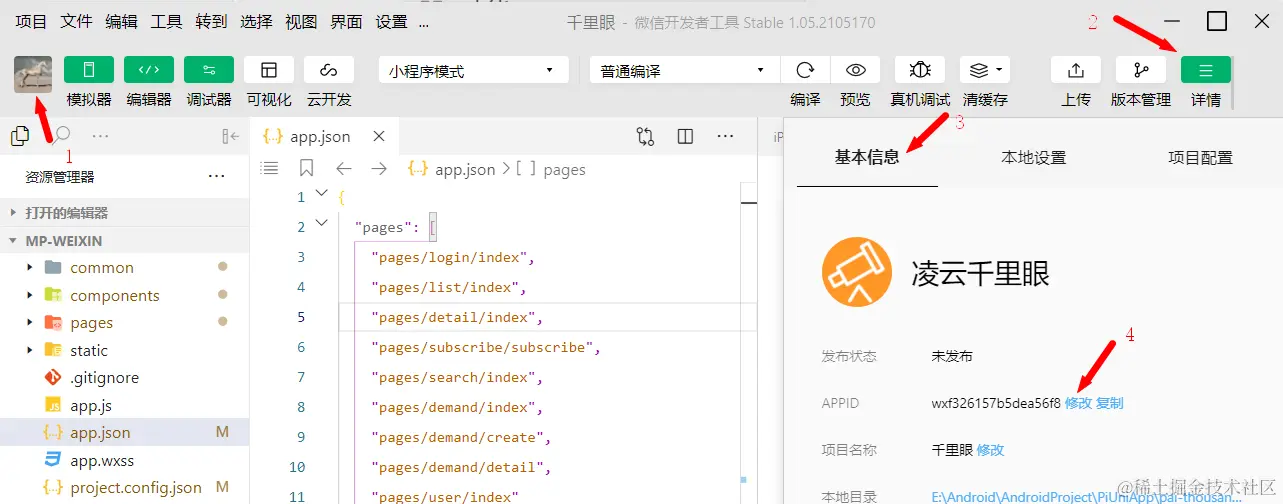
Task: Click the split editor icon
Action: (x=685, y=137)
